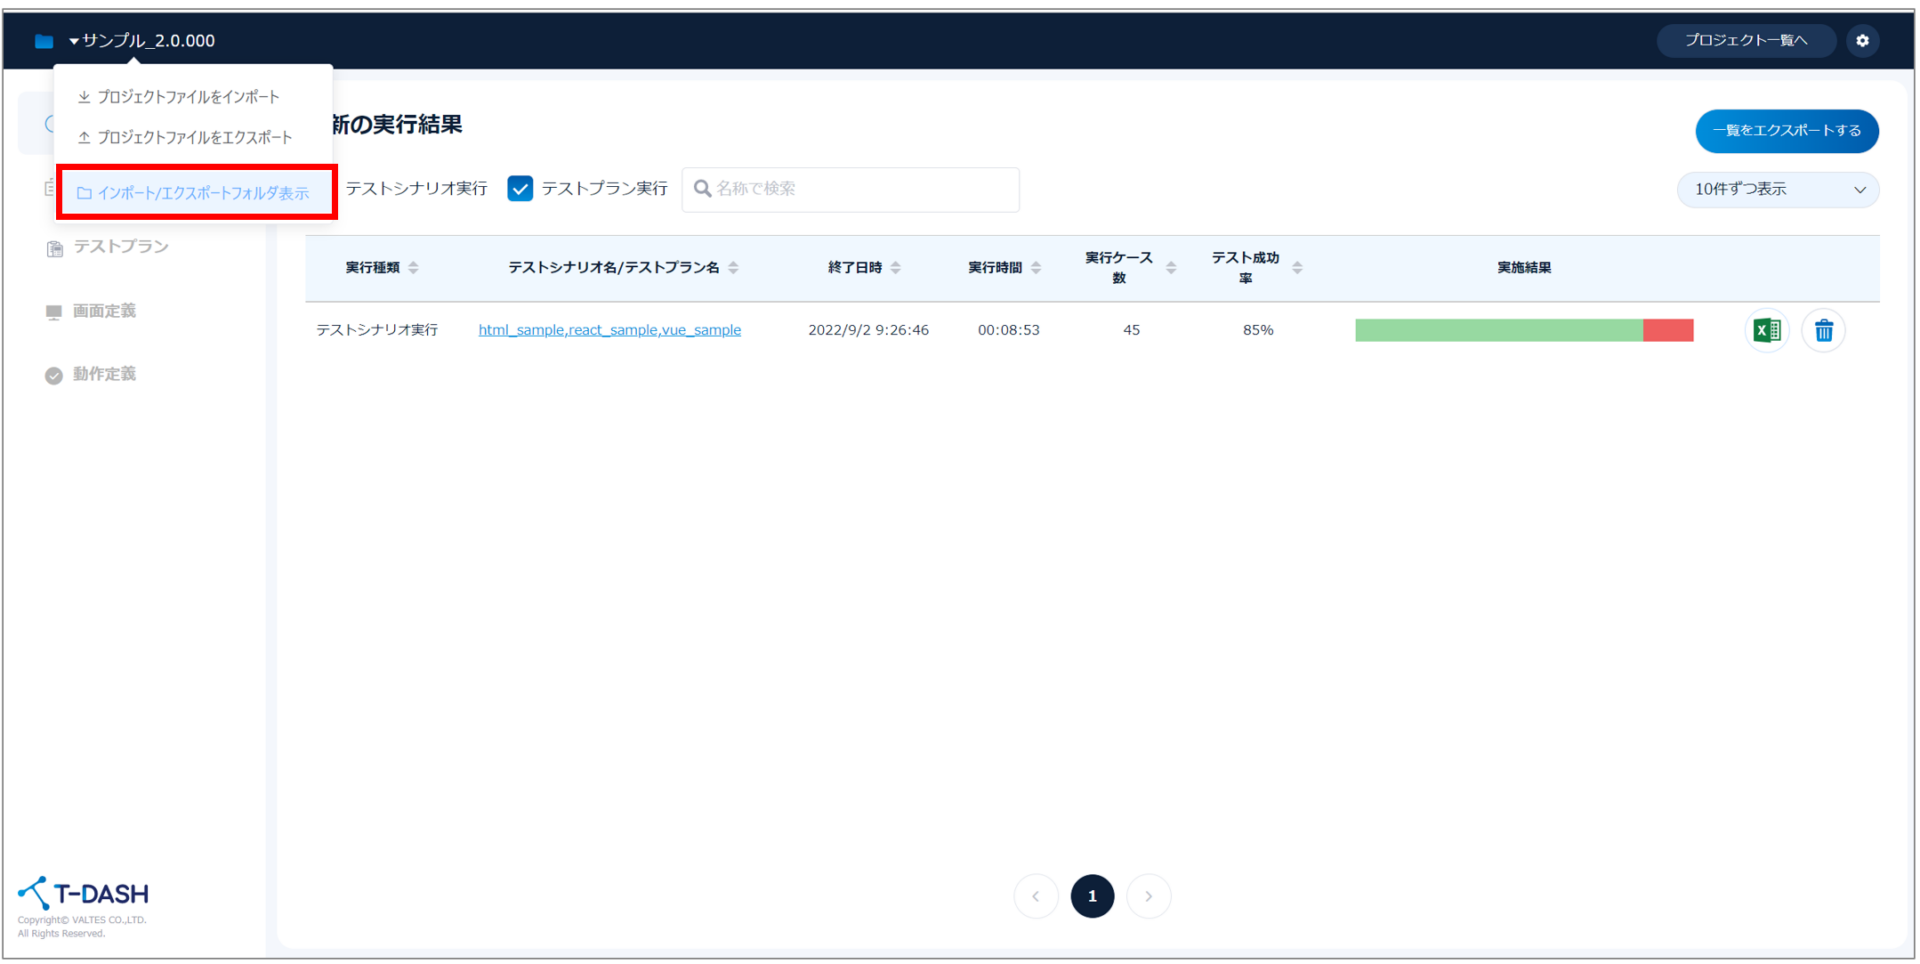Click the 名称で検索 search field
This screenshot has width=1920, height=964.
tap(860, 189)
